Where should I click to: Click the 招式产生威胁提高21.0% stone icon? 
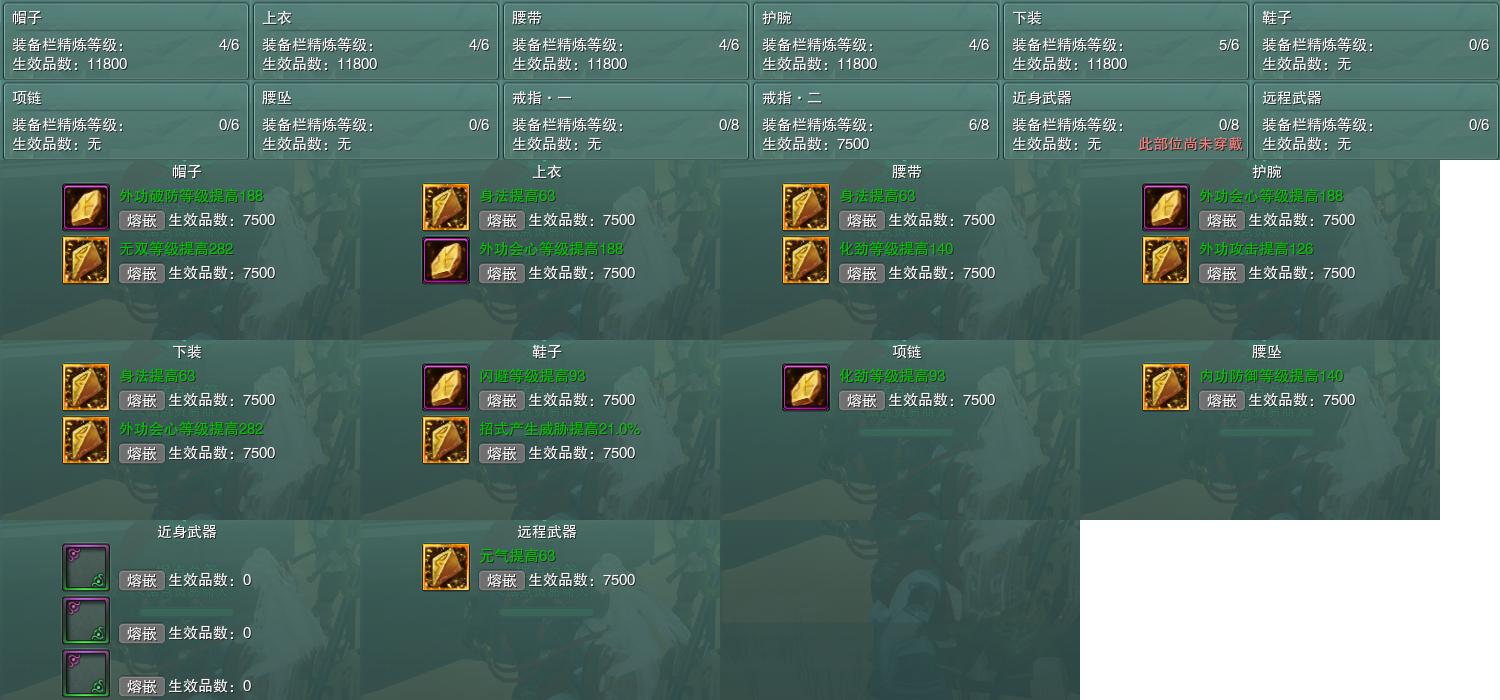coord(446,441)
